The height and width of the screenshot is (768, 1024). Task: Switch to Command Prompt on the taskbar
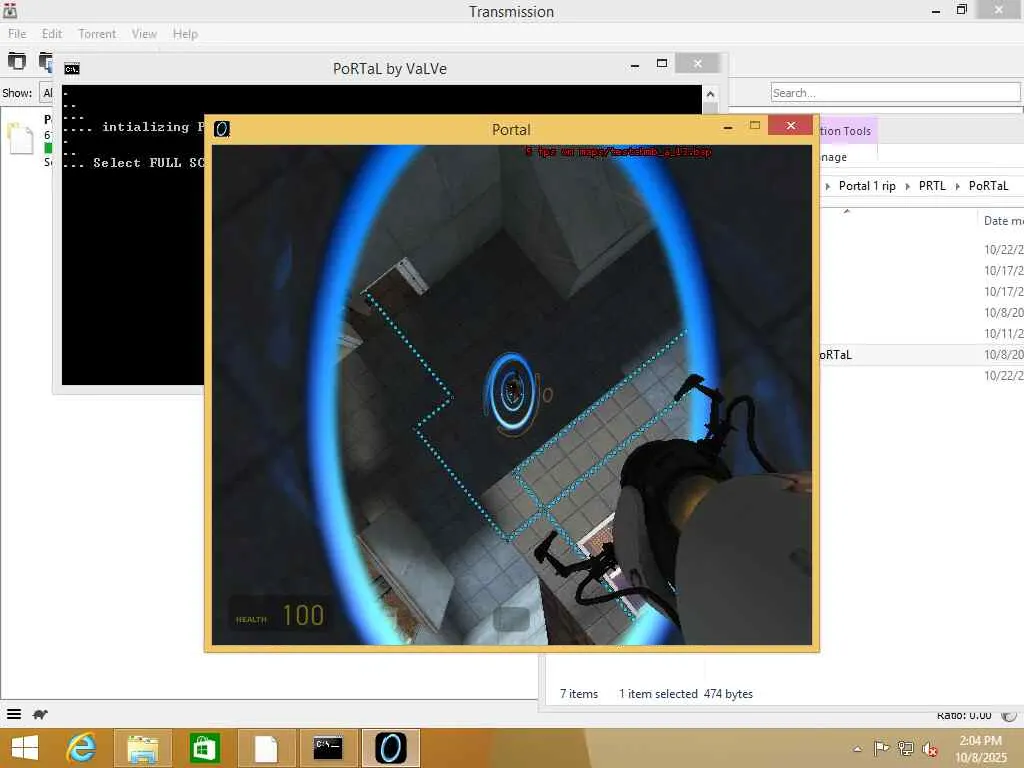click(328, 748)
